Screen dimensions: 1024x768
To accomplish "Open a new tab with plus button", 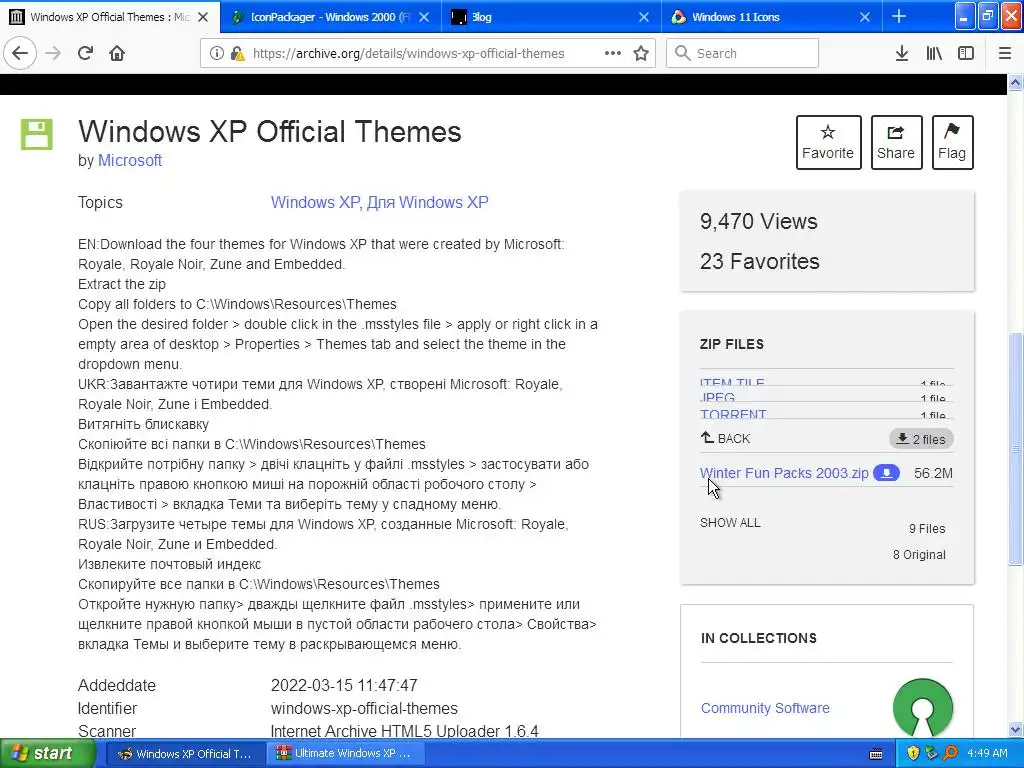I will click(x=899, y=17).
